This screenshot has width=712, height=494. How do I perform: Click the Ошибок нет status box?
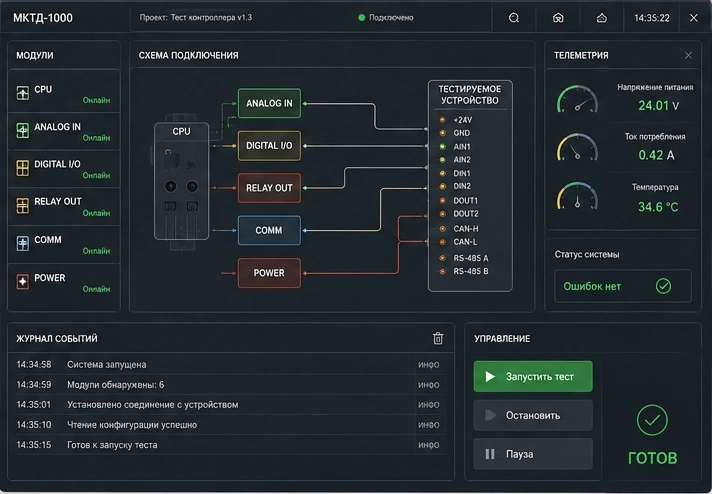[x=623, y=286]
